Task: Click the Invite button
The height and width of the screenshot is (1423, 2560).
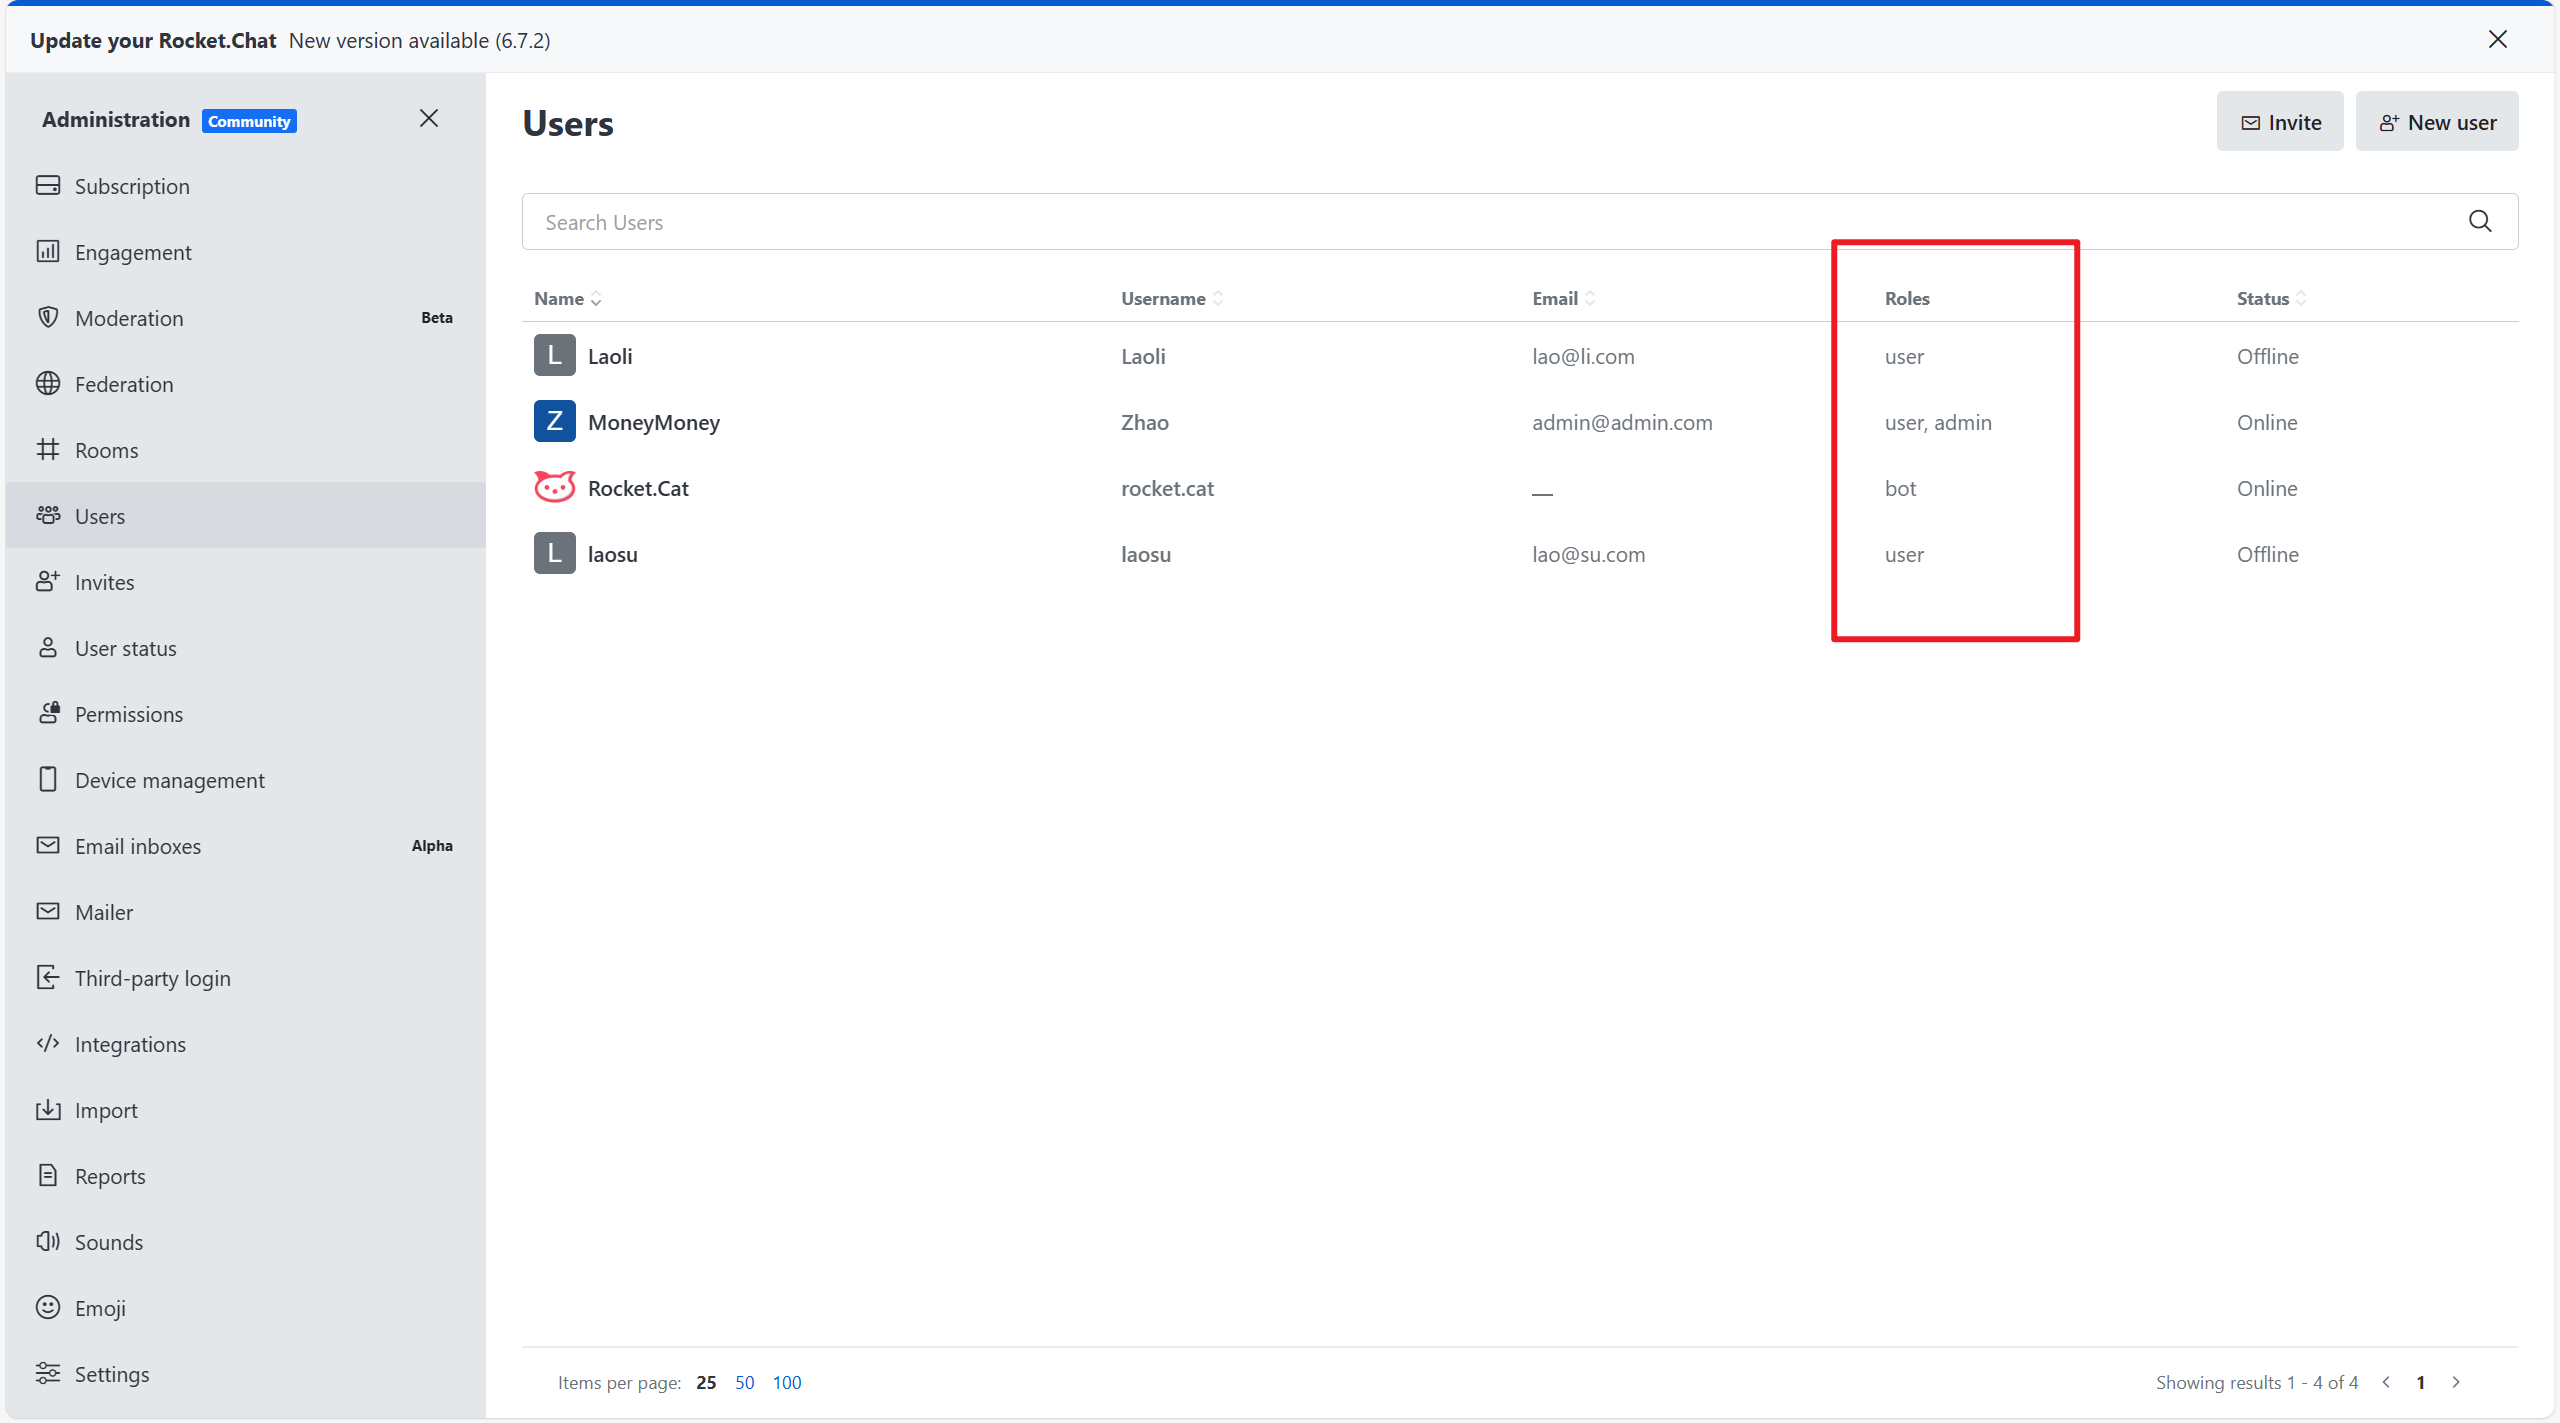Action: pyautogui.click(x=2279, y=122)
